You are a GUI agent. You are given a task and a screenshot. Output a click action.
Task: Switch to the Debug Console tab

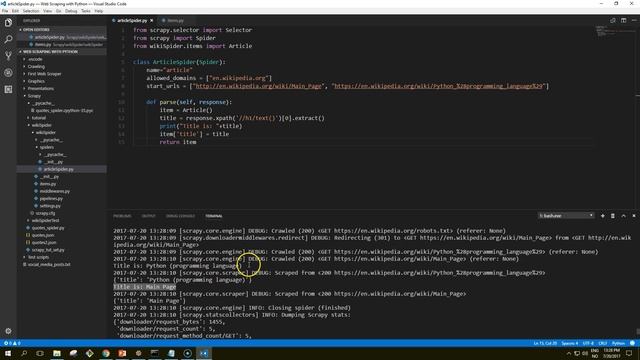point(180,216)
